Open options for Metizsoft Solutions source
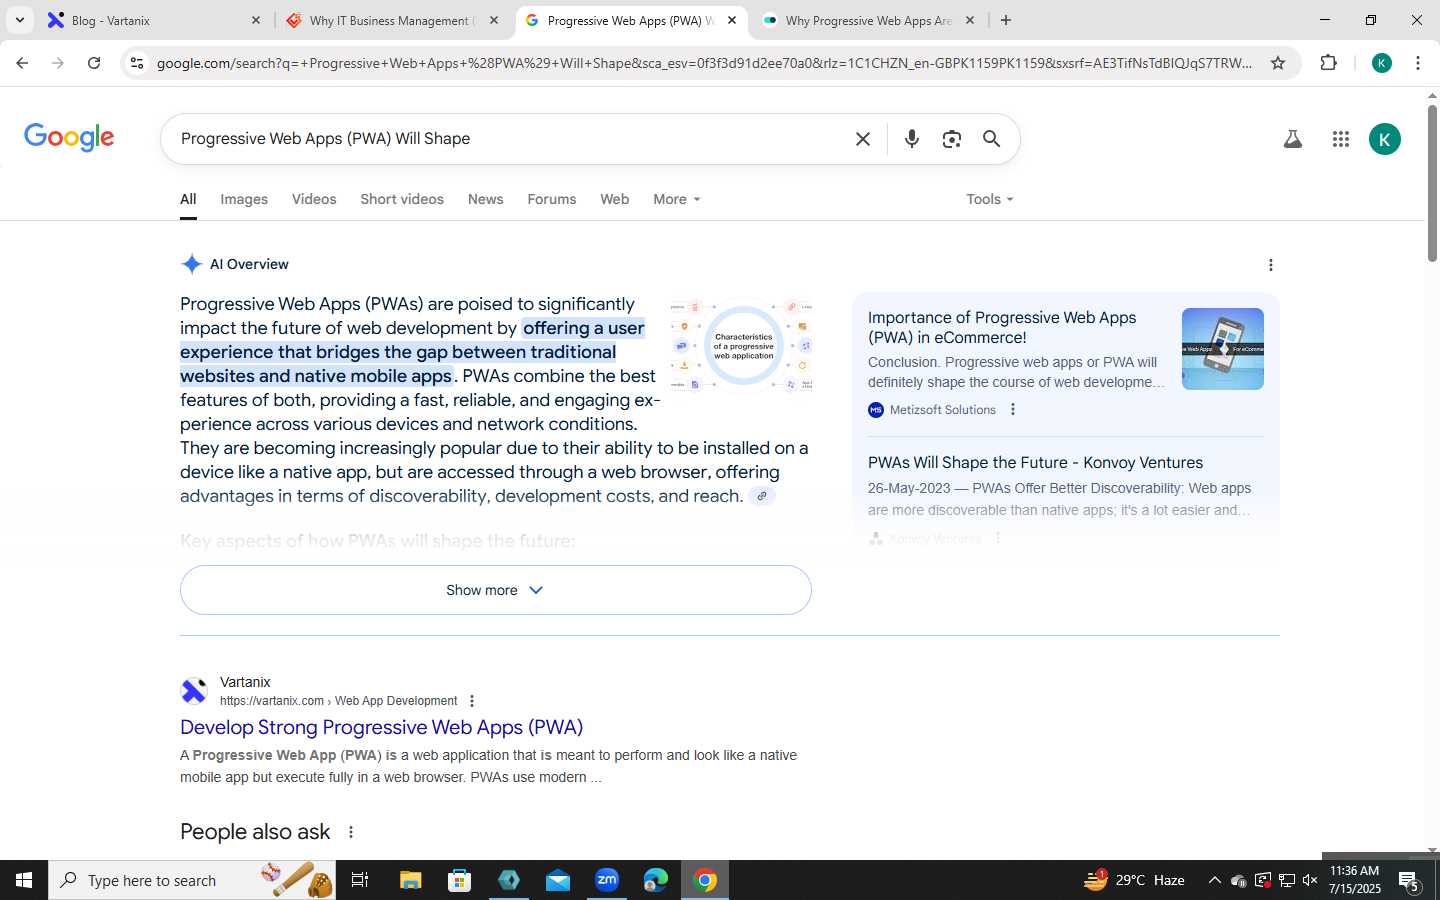 click(1013, 409)
